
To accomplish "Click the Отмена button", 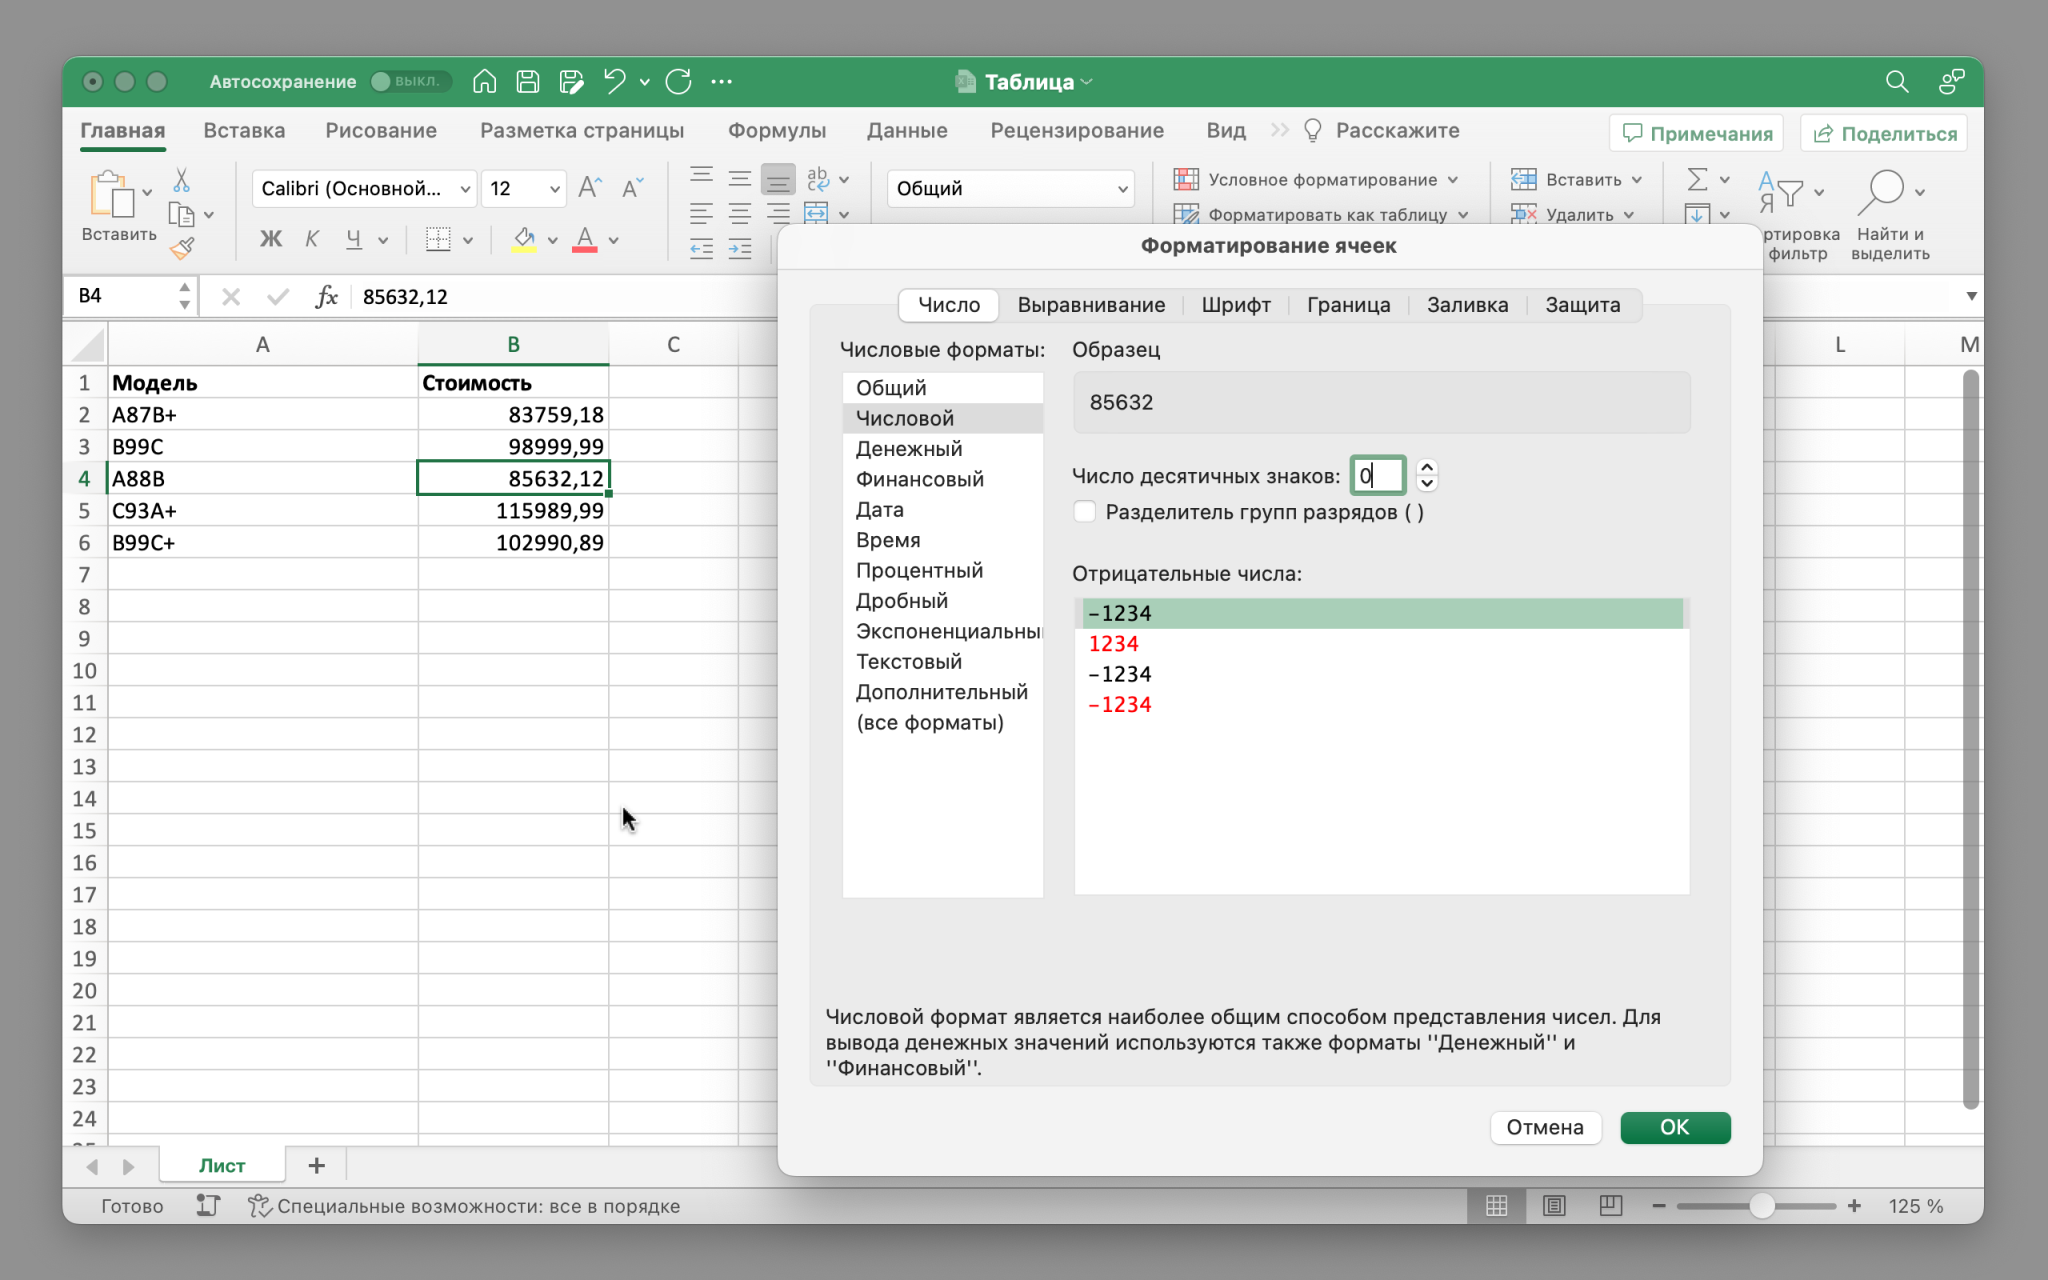I will click(x=1544, y=1127).
